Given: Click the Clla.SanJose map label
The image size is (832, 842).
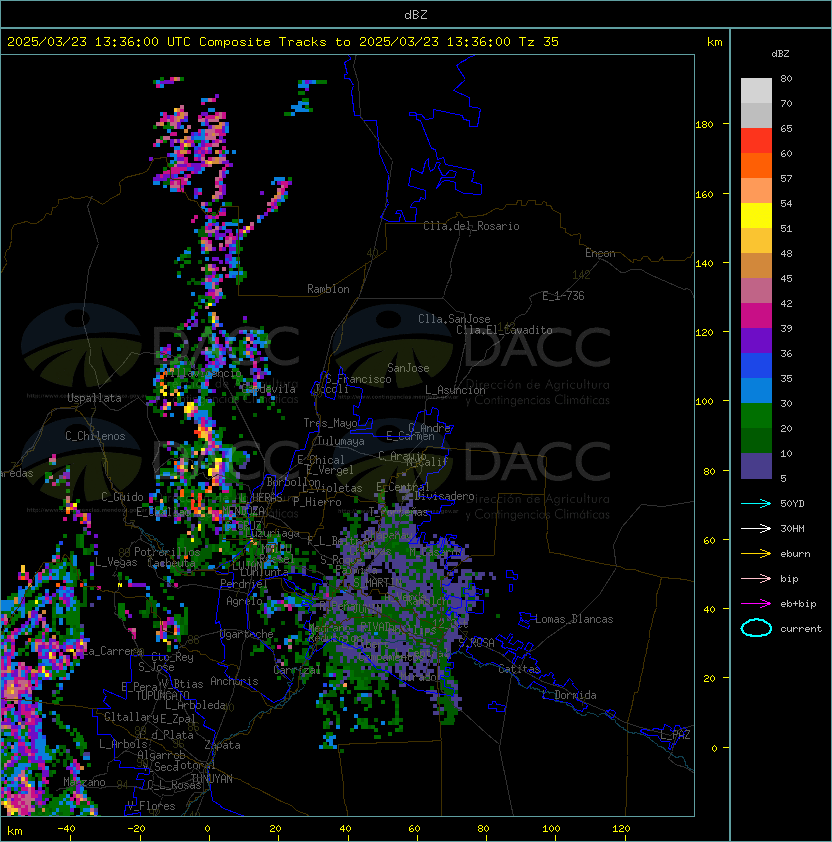Looking at the screenshot, I should [x=454, y=319].
